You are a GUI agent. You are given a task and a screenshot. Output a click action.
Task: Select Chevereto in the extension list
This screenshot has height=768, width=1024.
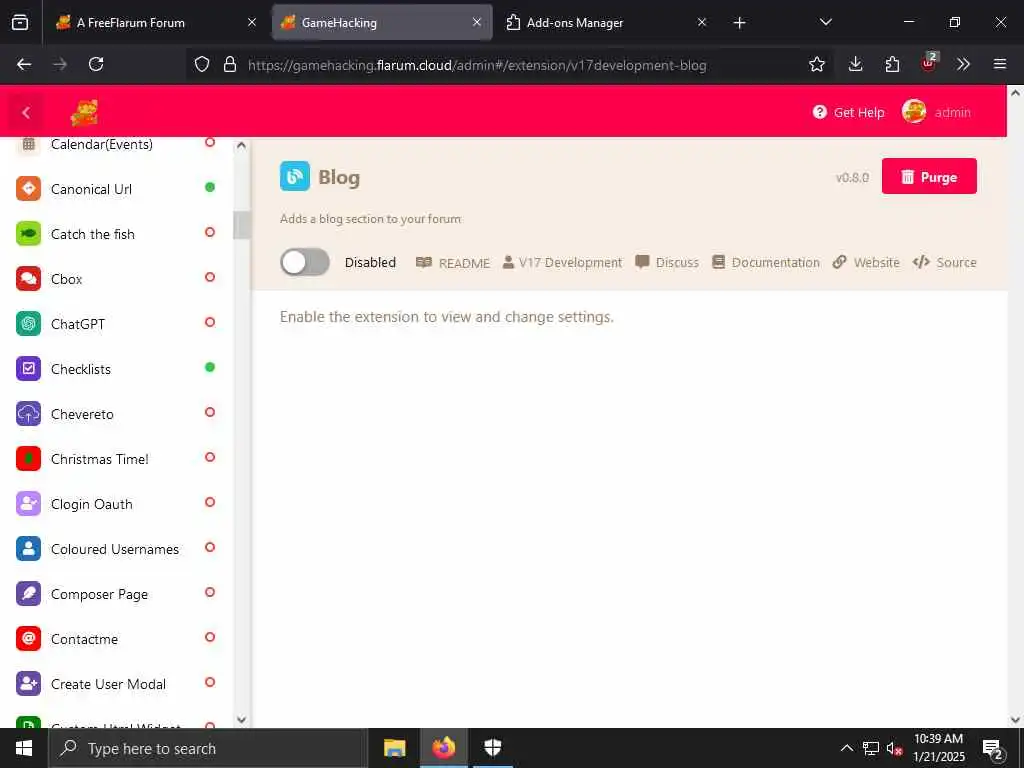(x=116, y=414)
